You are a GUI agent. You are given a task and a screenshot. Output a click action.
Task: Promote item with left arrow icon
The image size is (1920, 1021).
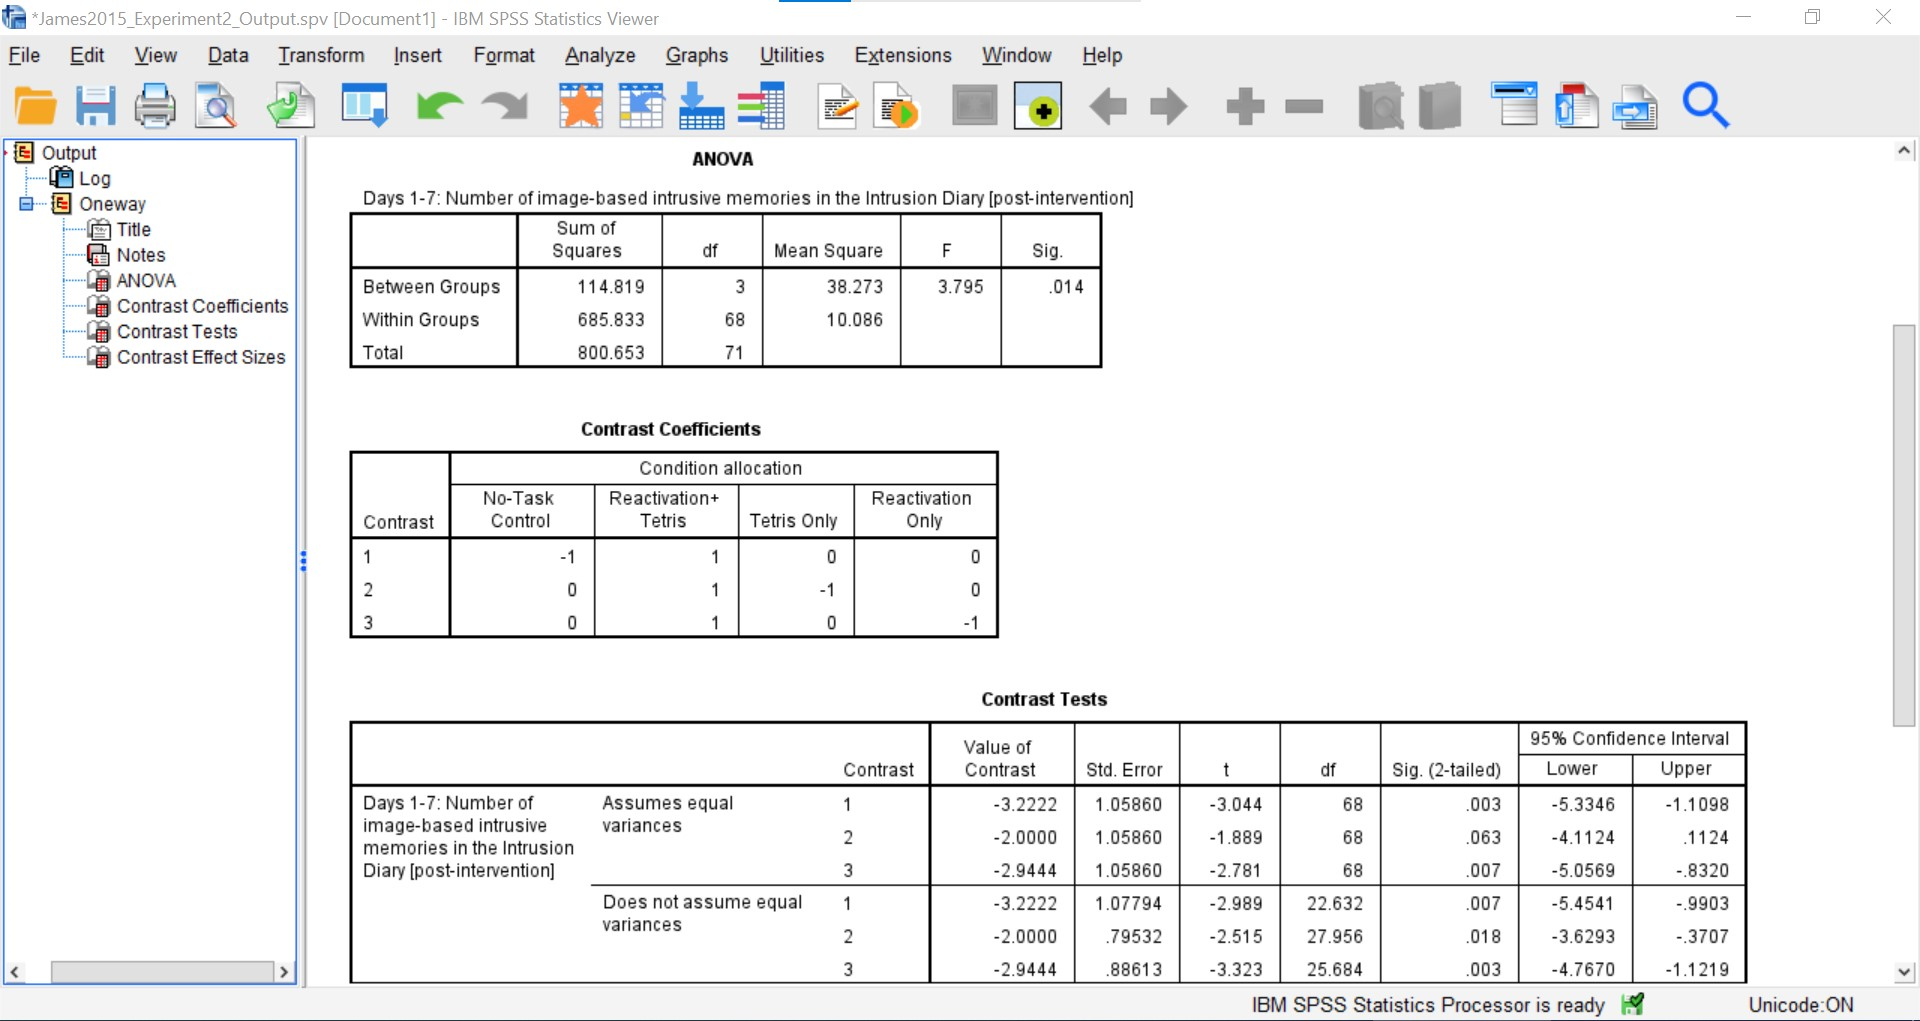(1108, 106)
